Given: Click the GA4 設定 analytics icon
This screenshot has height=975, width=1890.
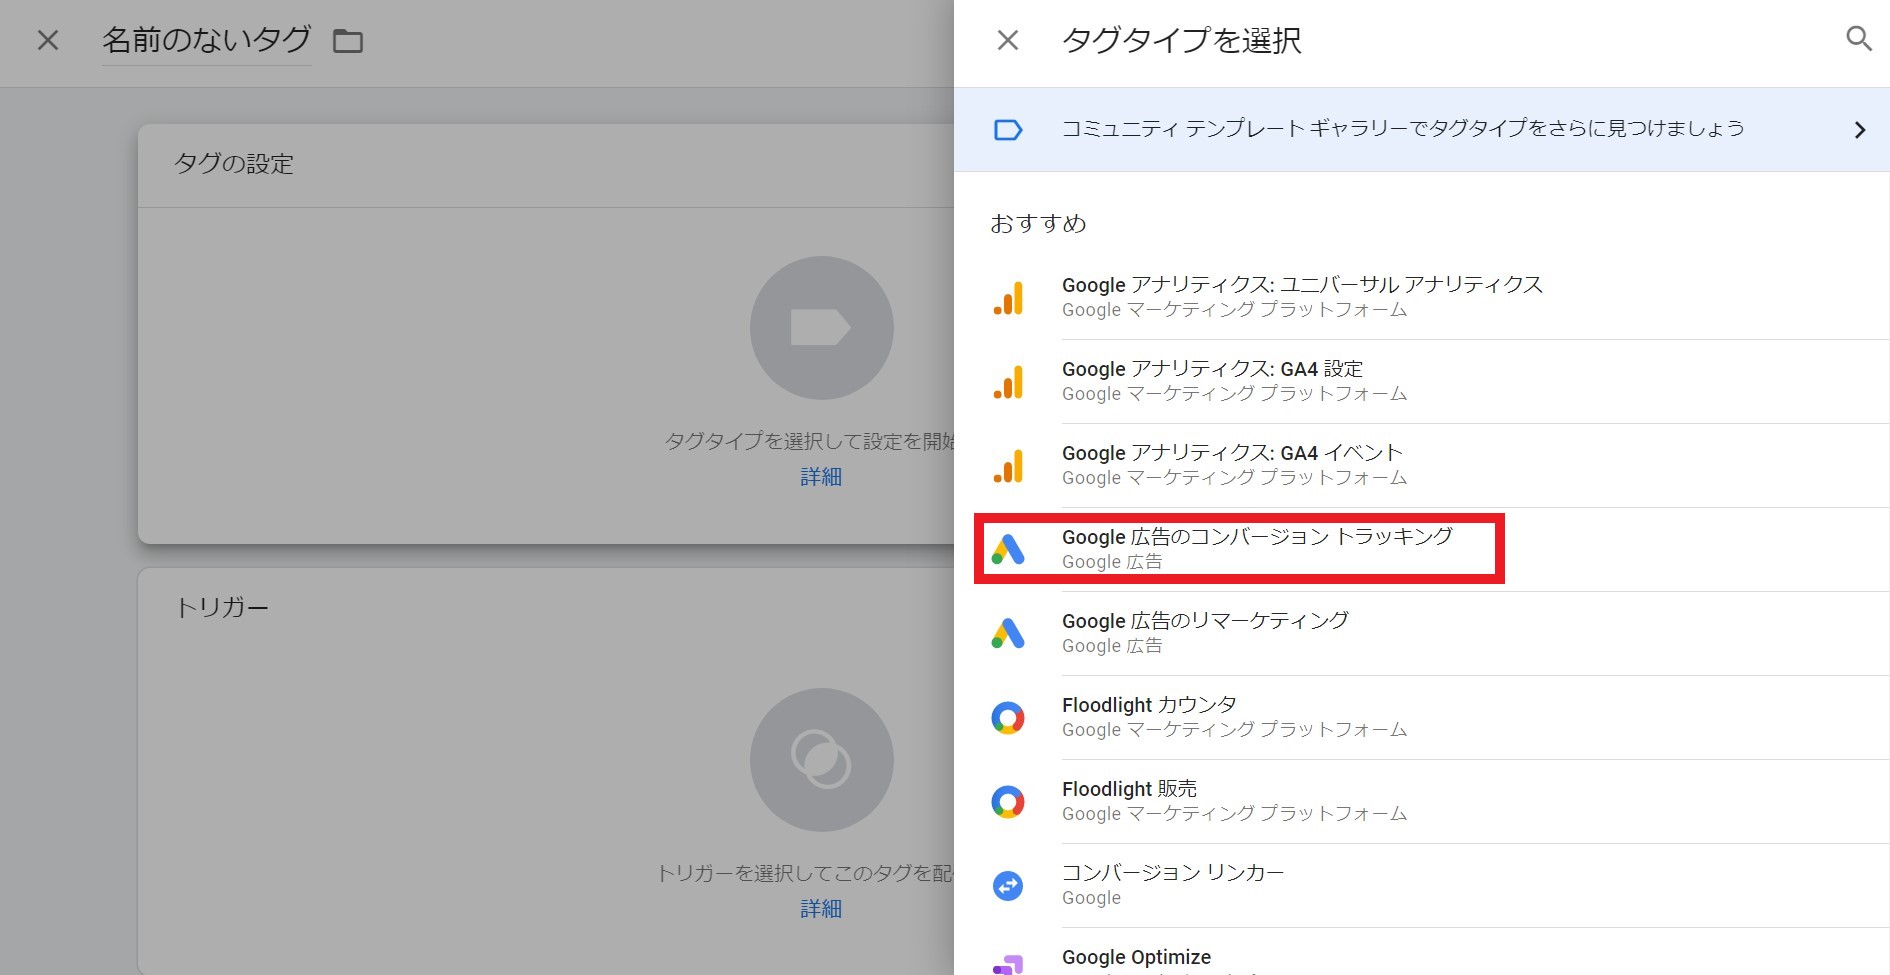Looking at the screenshot, I should tap(1008, 382).
